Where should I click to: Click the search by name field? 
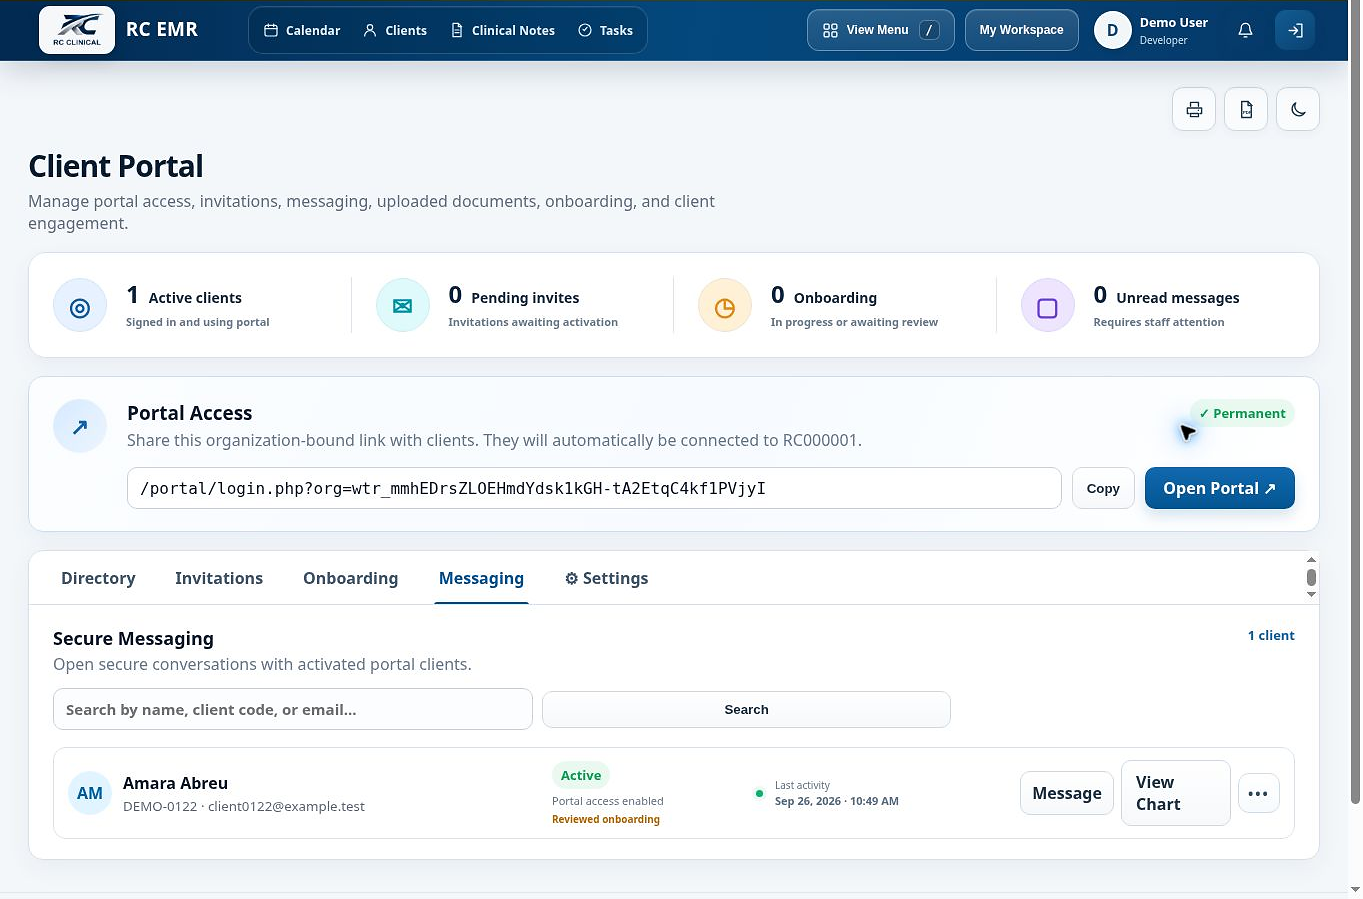(292, 709)
